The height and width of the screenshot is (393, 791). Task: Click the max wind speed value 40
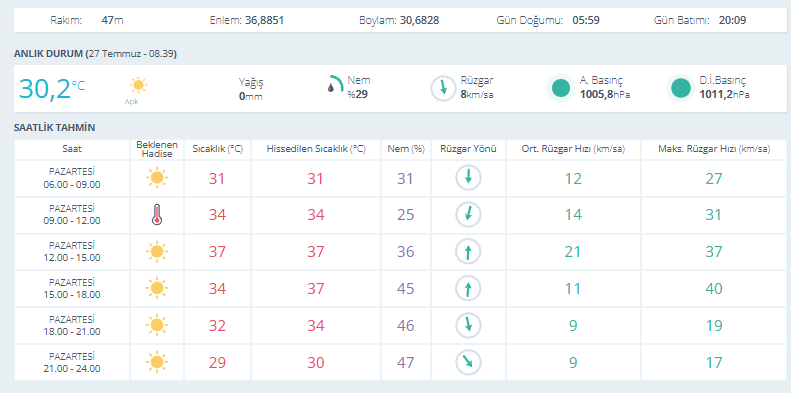[714, 289]
